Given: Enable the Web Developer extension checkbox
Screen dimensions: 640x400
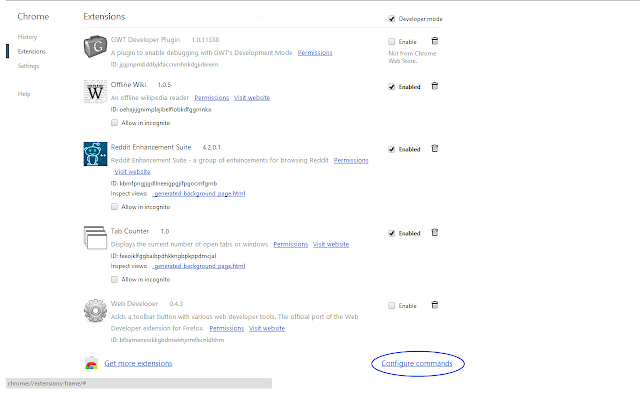Looking at the screenshot, I should click(391, 306).
